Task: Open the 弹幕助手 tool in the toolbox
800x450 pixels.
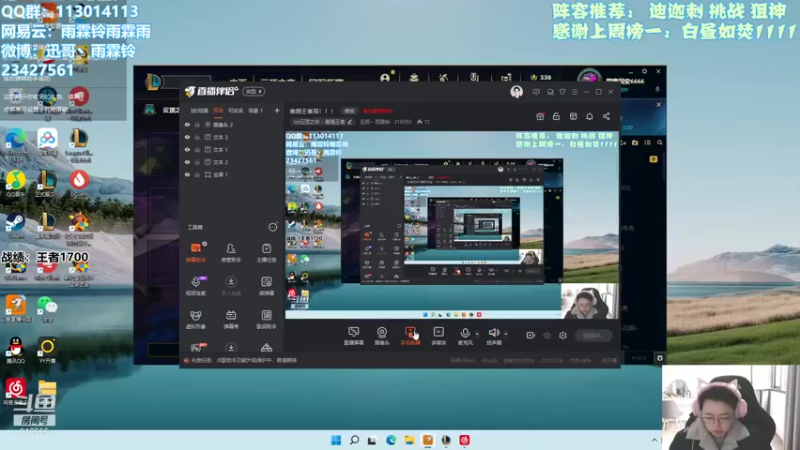Action: pyautogui.click(x=196, y=253)
